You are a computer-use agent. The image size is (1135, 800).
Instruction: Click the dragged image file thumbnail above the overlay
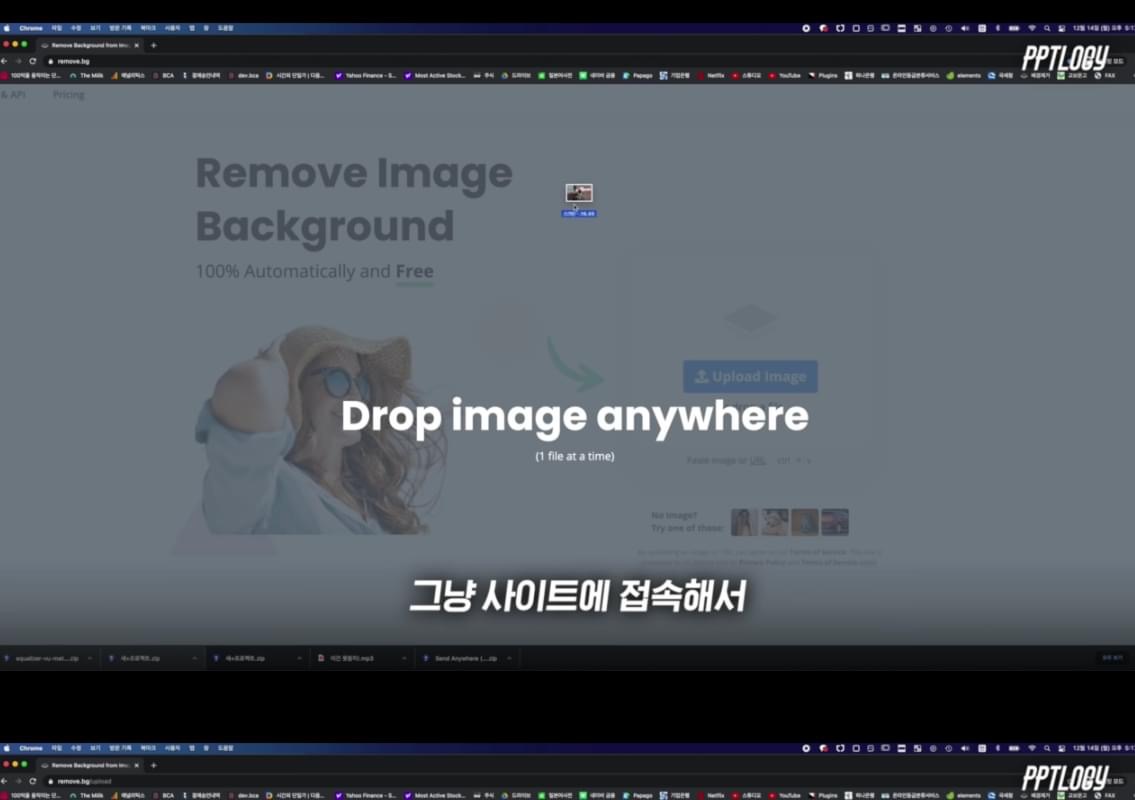[579, 193]
